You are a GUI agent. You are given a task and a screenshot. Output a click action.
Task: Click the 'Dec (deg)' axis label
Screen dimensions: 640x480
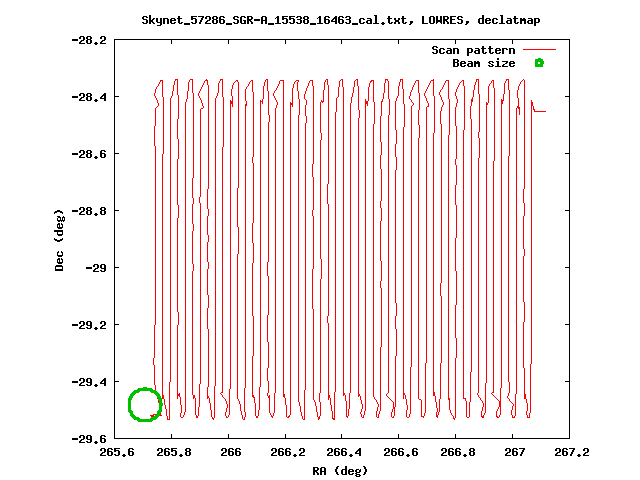pyautogui.click(x=60, y=240)
